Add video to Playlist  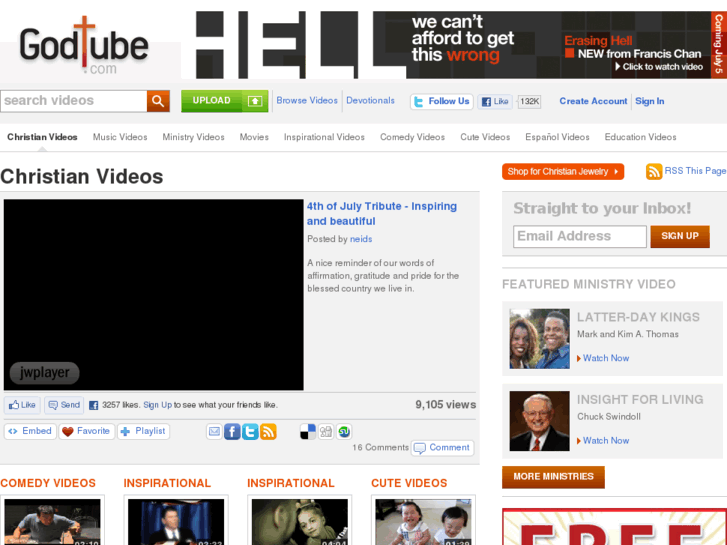coord(143,431)
